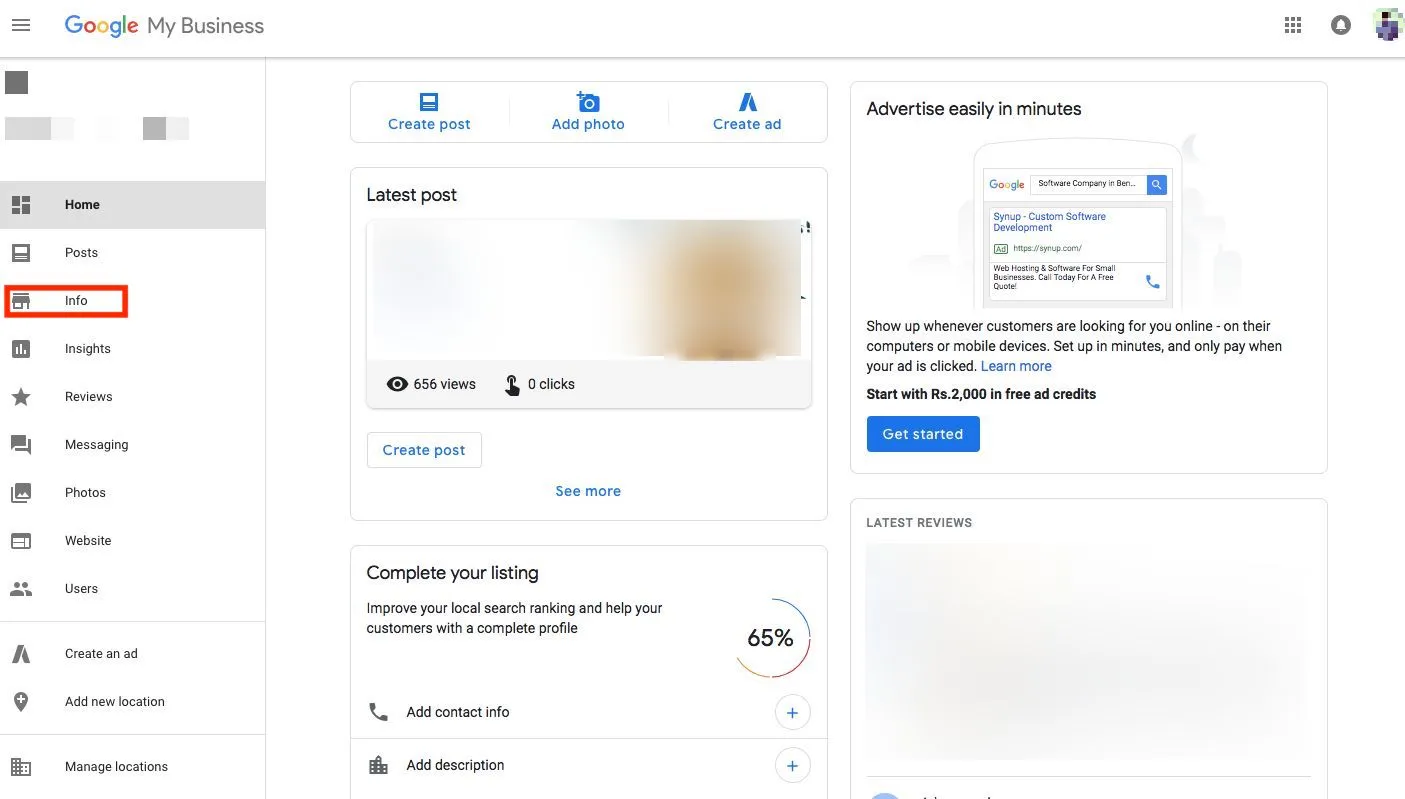Viewport: 1405px width, 799px height.
Task: Click the See more link
Action: pyautogui.click(x=588, y=491)
